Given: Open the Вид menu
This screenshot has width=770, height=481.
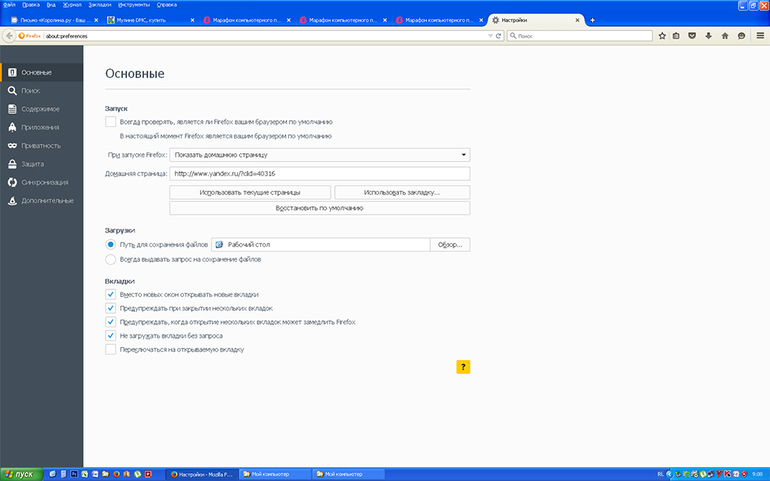Looking at the screenshot, I should pyautogui.click(x=51, y=5).
